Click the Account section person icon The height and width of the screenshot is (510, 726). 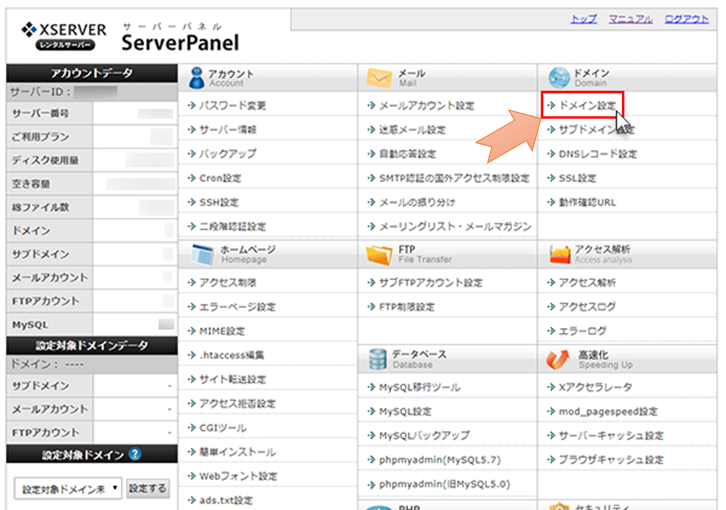[198, 78]
